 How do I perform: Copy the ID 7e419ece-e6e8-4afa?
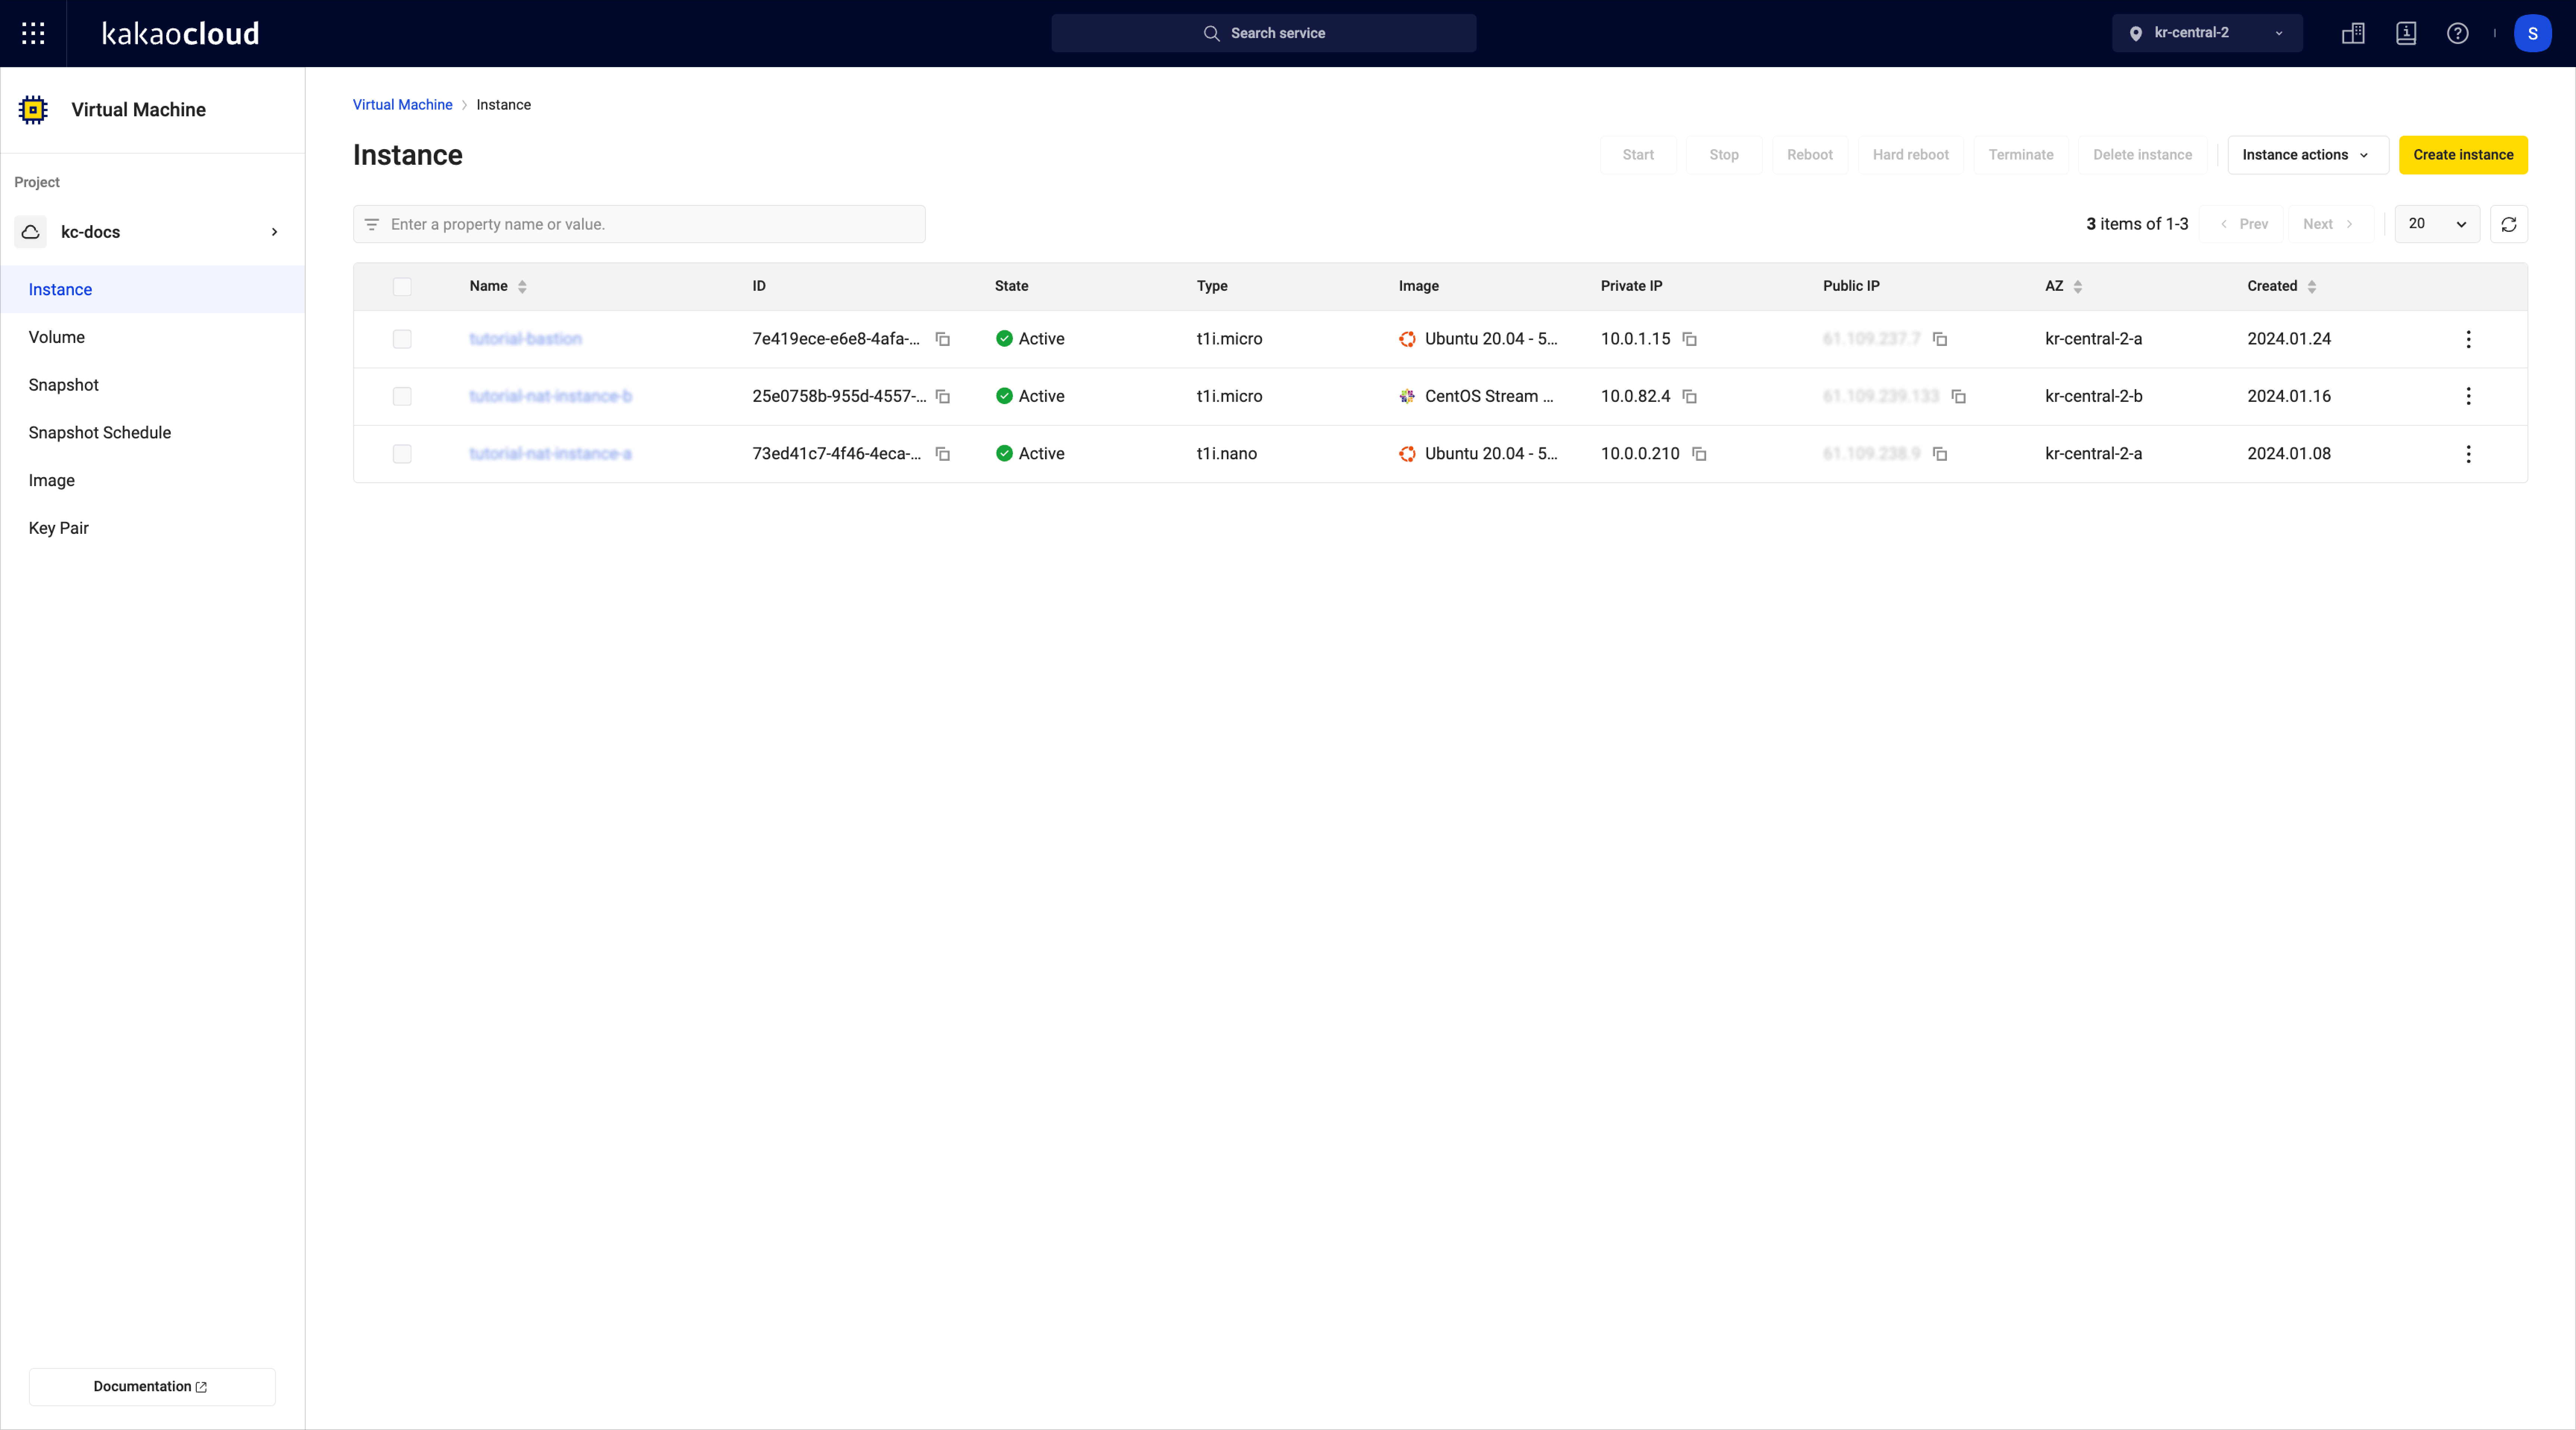pos(942,339)
